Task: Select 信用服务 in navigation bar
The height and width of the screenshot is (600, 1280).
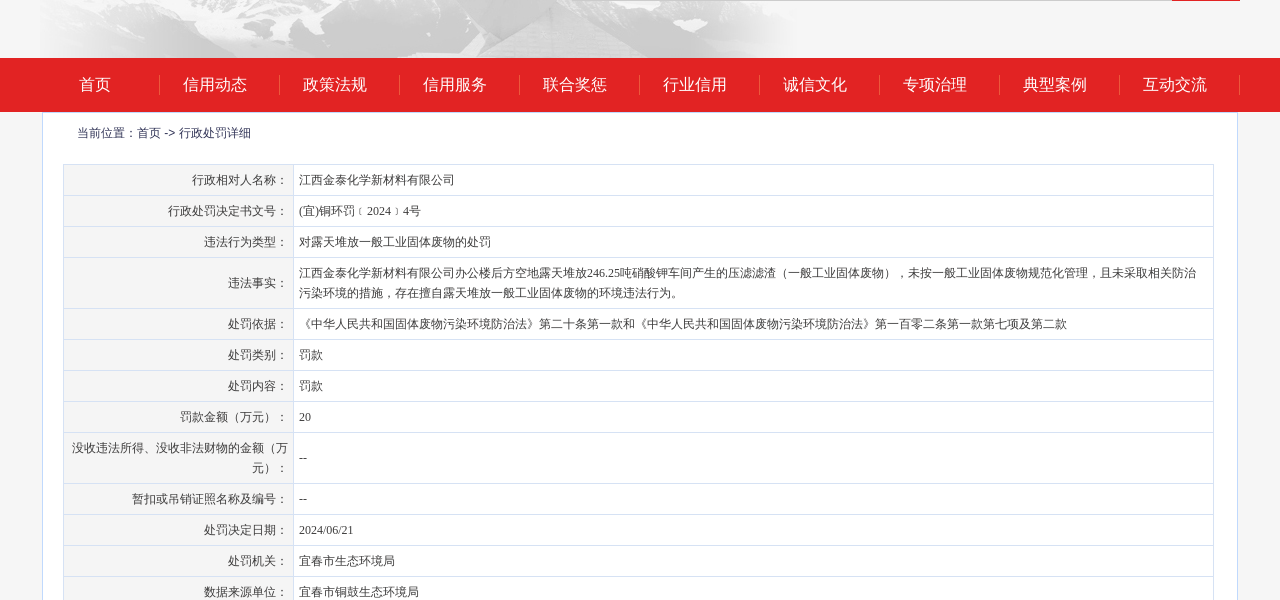Action: [x=455, y=85]
